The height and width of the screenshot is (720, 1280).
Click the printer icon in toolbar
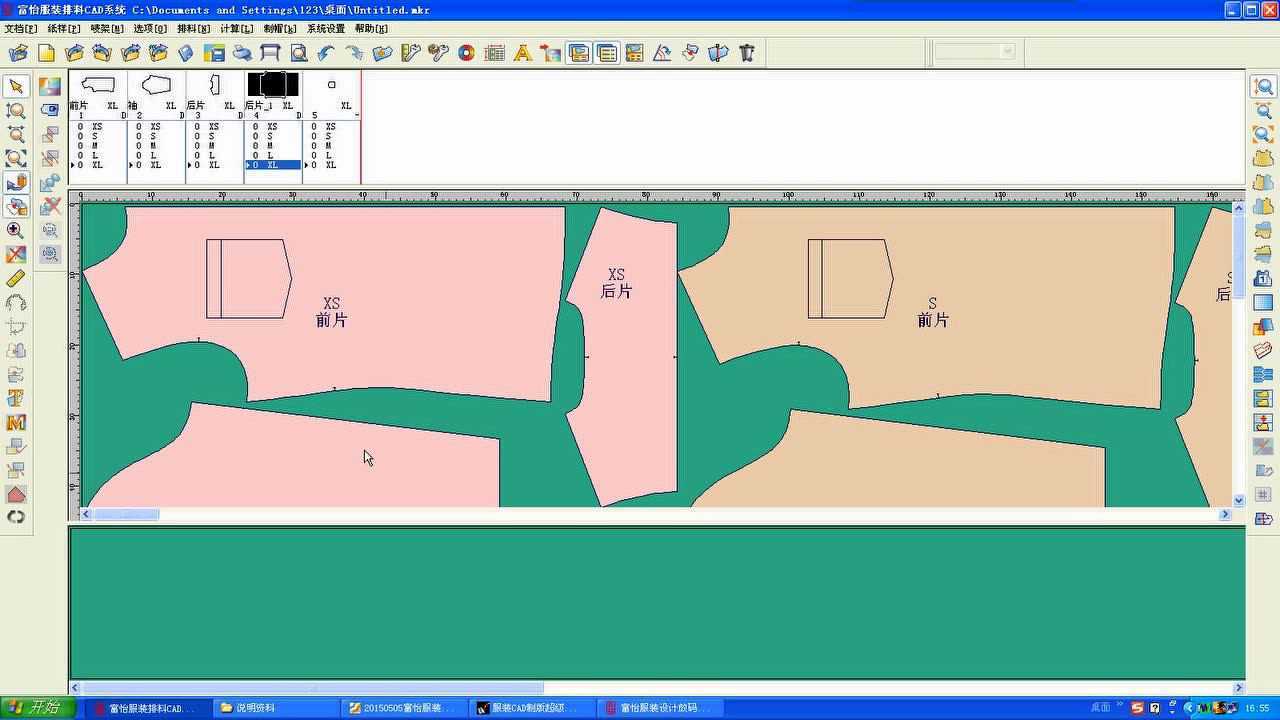coord(242,53)
